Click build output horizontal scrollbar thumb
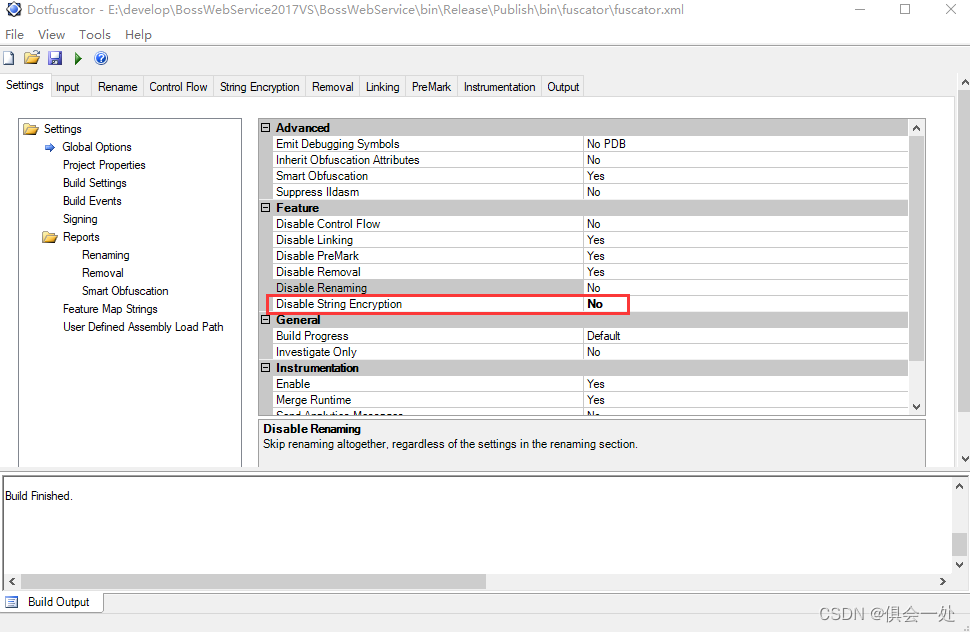This screenshot has height=632, width=970. pyautogui.click(x=254, y=581)
